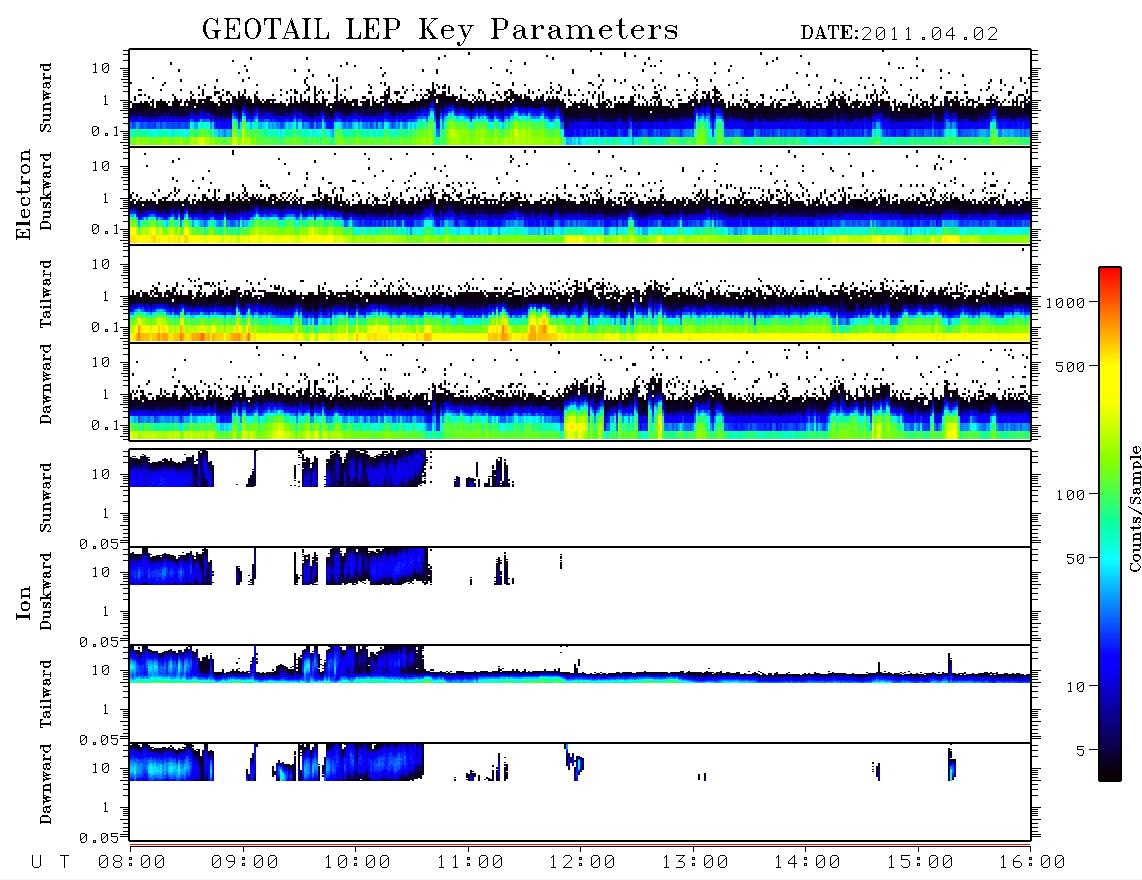This screenshot has height=880, width=1142.
Task: Click the 11:00 time tick label
Action: tap(470, 863)
